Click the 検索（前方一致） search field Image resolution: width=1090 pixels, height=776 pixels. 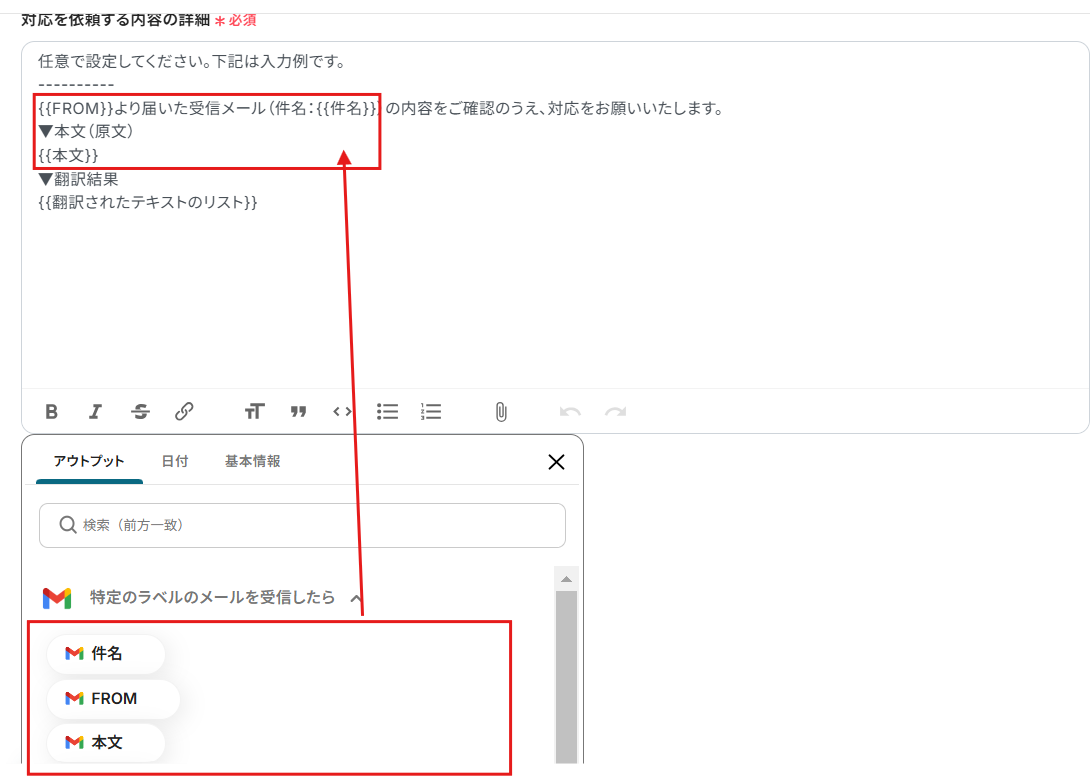pyautogui.click(x=301, y=525)
